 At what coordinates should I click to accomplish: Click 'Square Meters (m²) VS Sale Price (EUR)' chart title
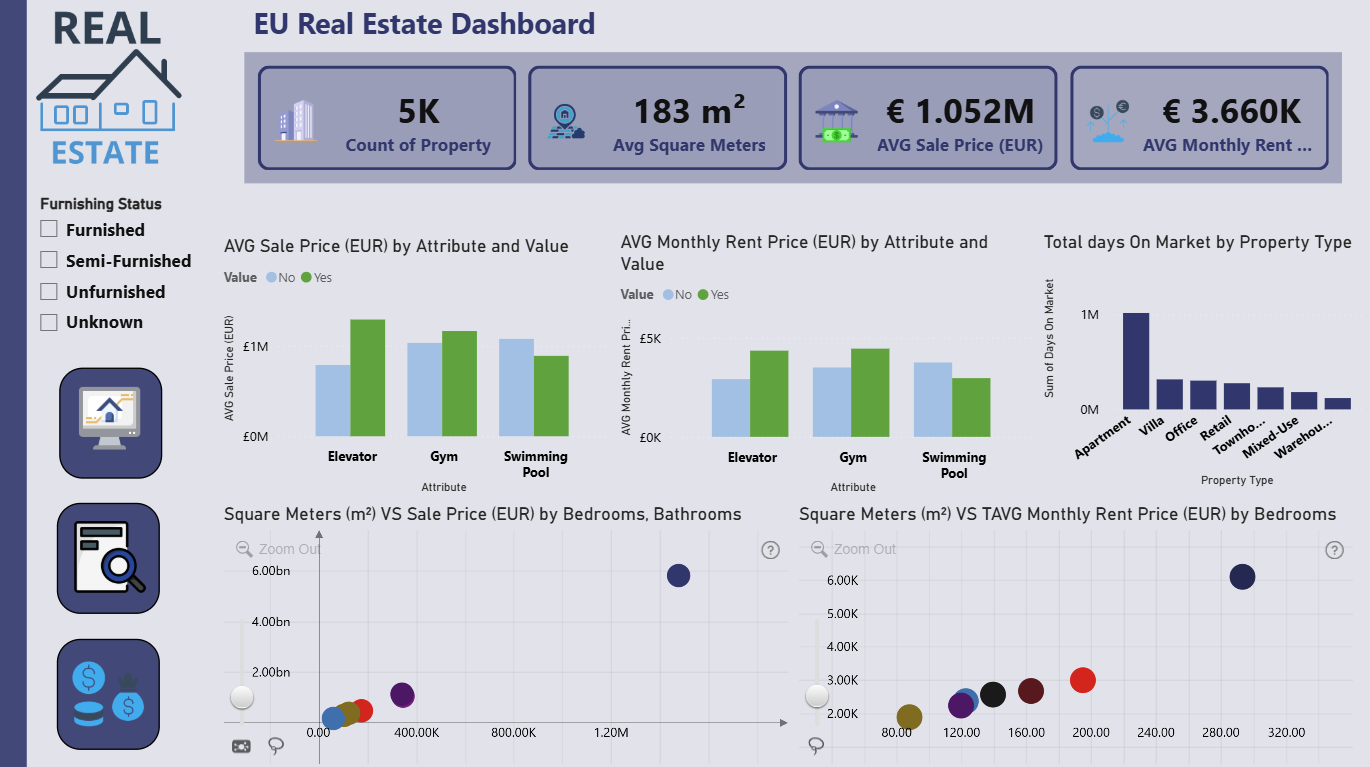(483, 514)
